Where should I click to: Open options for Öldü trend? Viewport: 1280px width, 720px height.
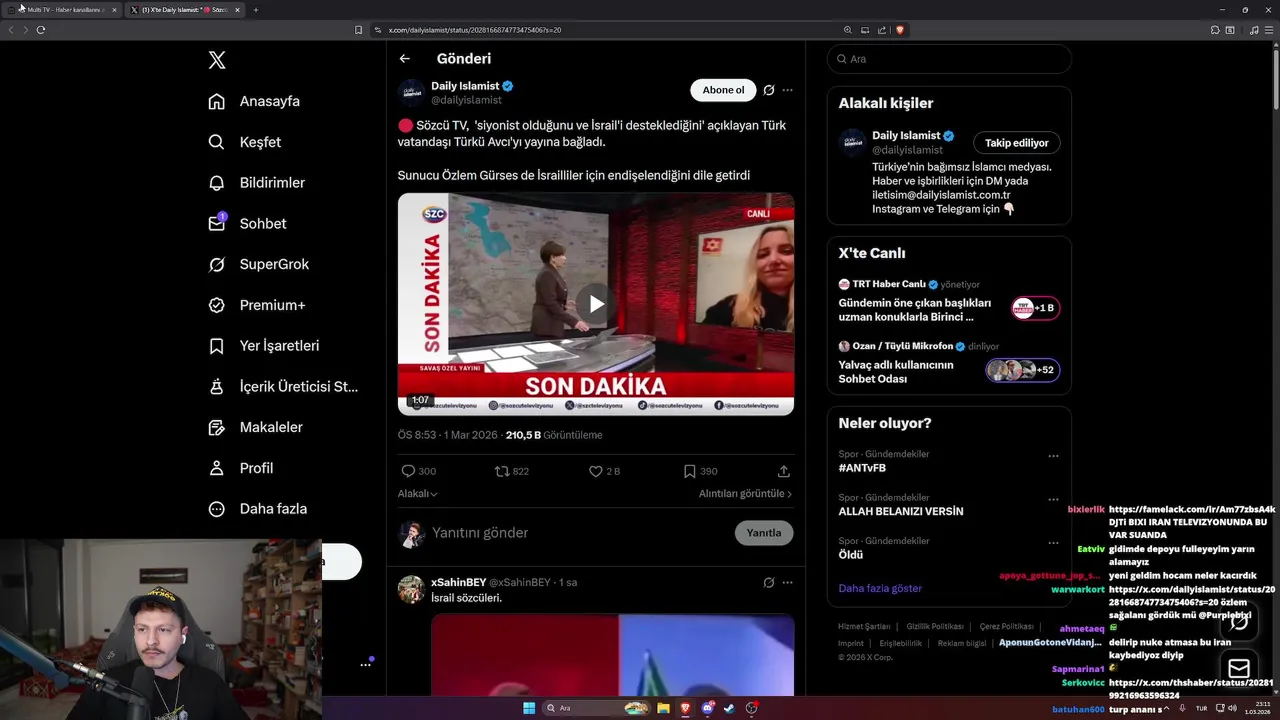point(1053,543)
